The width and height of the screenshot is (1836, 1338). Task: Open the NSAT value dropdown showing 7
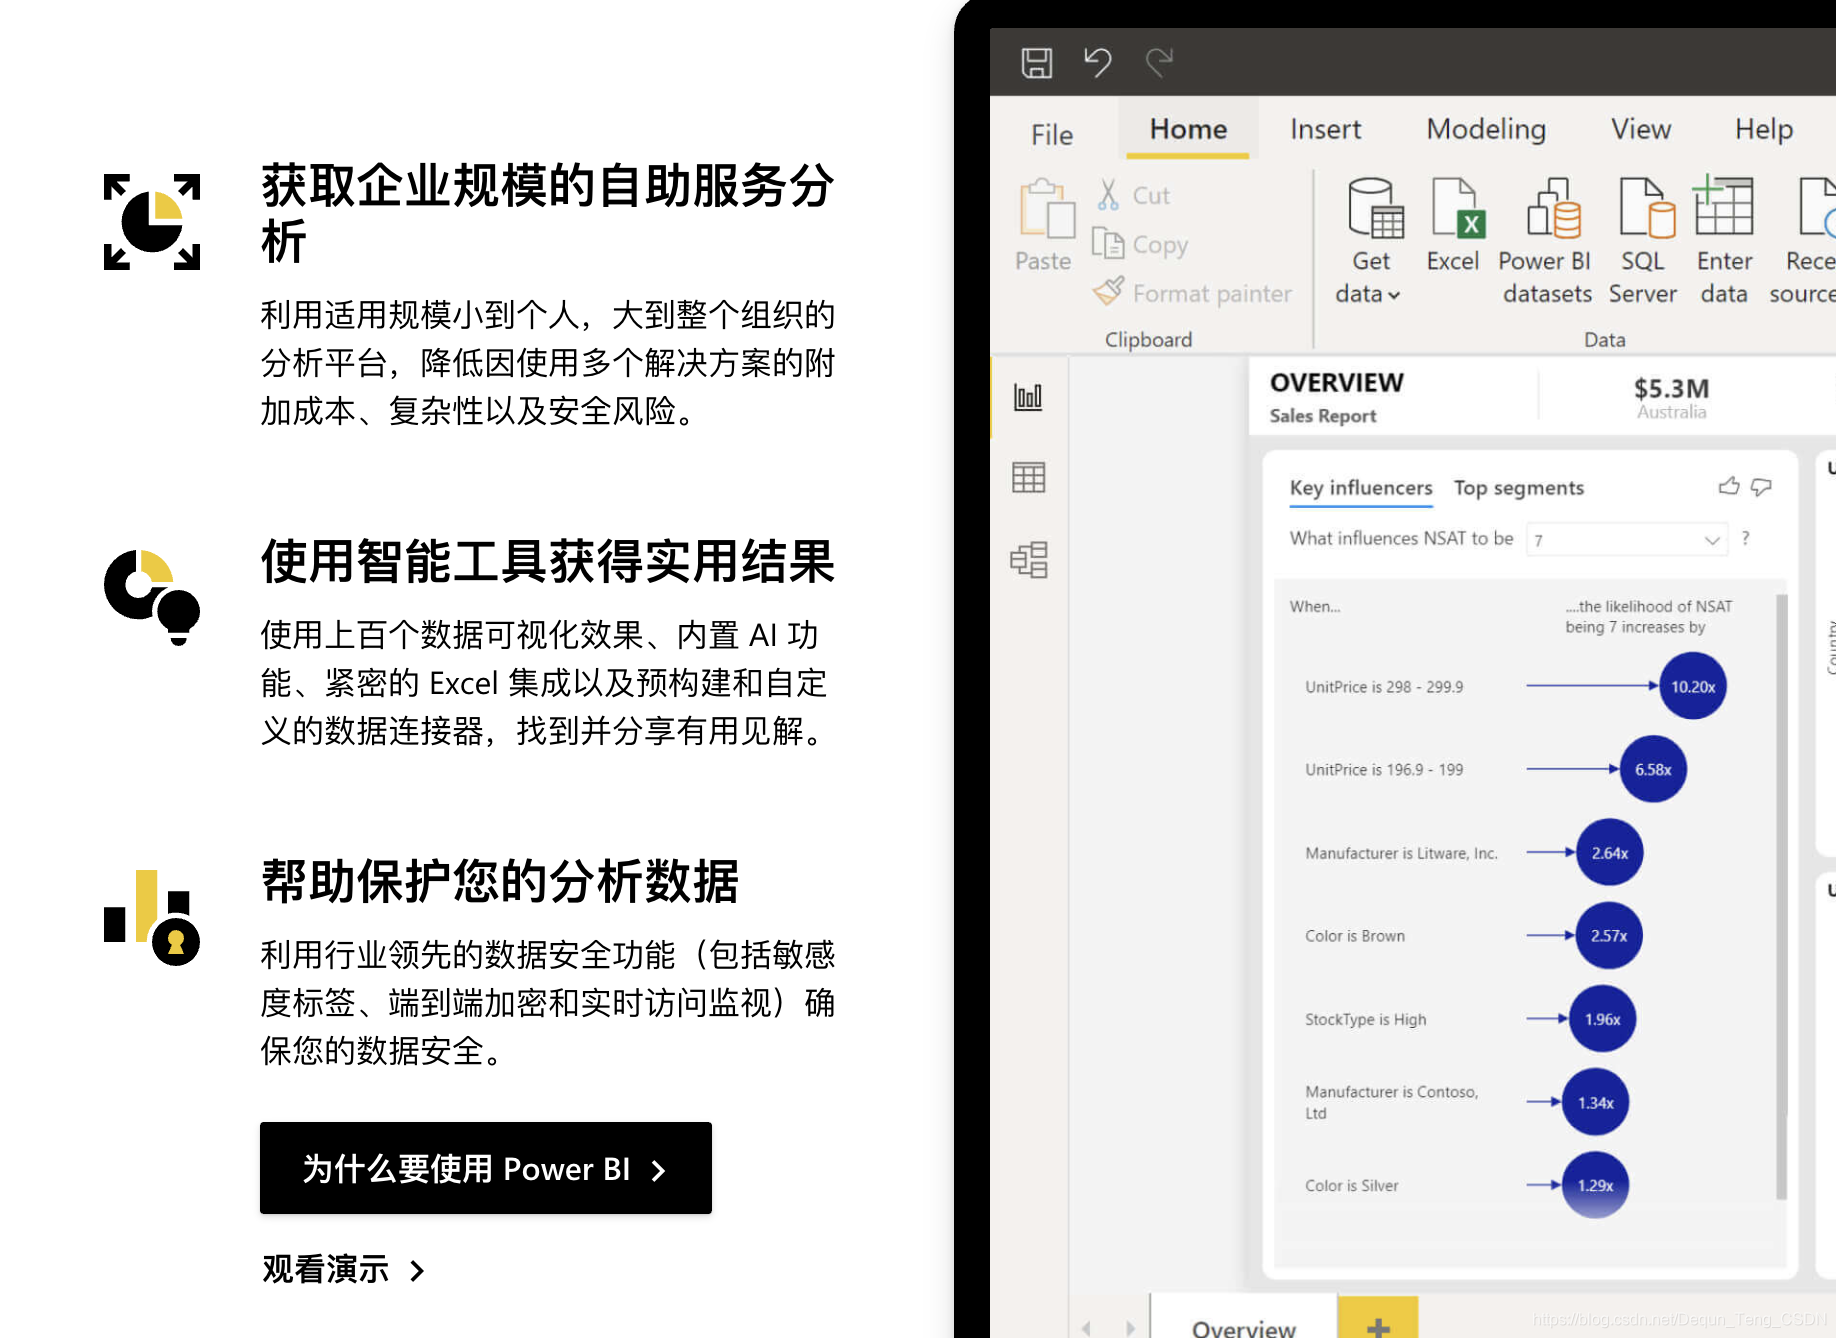click(1627, 540)
